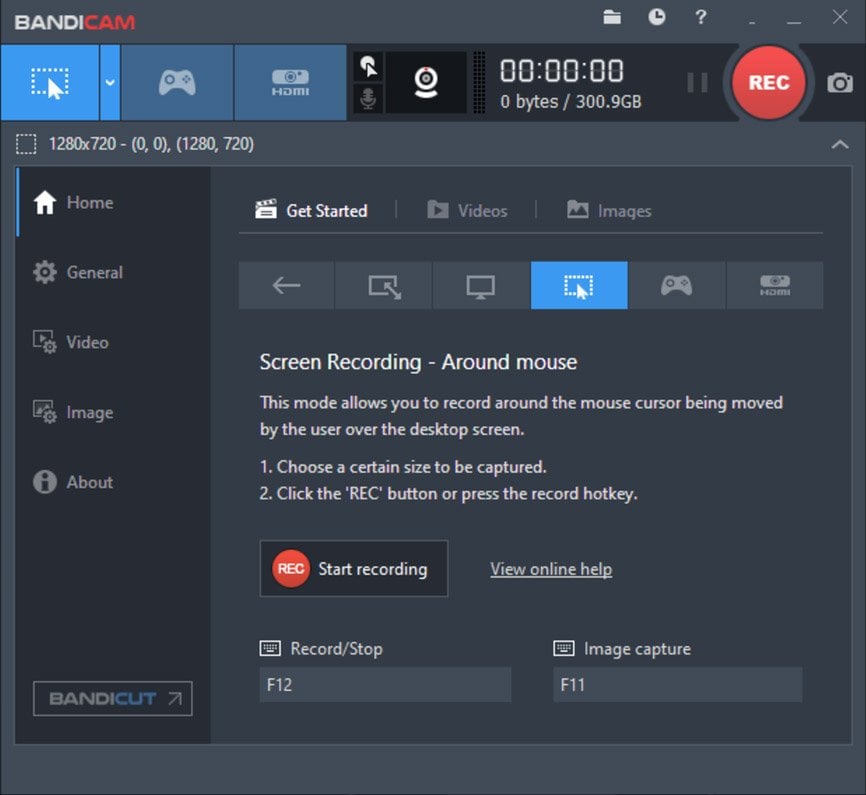866x795 pixels.
Task: Open the Images tab
Action: tap(609, 211)
